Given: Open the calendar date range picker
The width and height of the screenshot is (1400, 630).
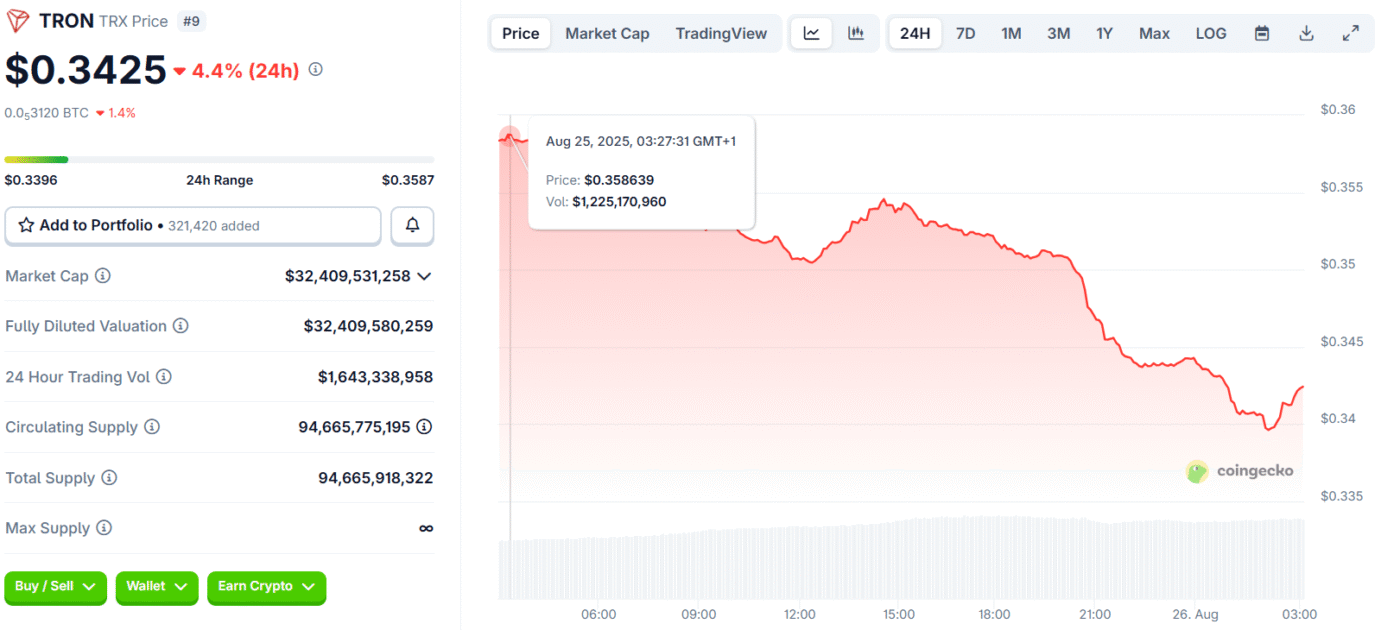Looking at the screenshot, I should click(1262, 33).
